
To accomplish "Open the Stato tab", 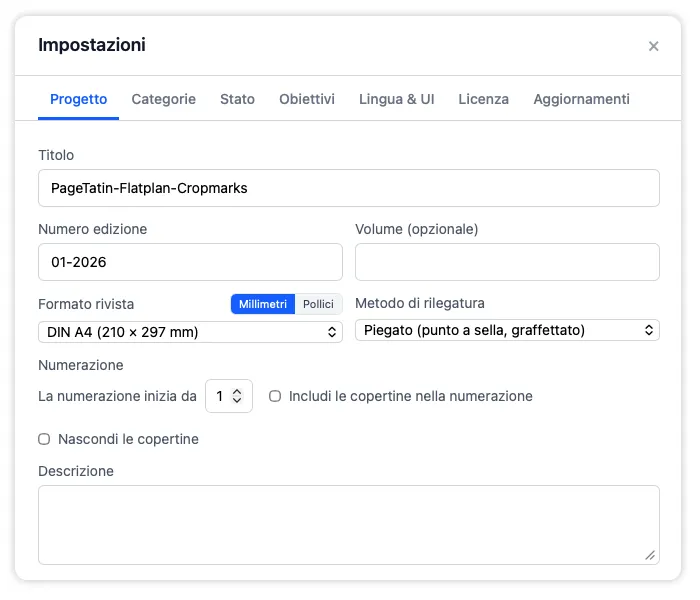I will point(237,99).
